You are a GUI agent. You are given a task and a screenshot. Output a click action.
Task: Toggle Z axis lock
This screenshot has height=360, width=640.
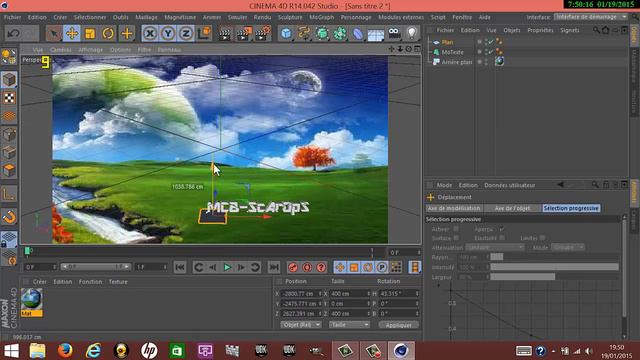click(x=186, y=33)
